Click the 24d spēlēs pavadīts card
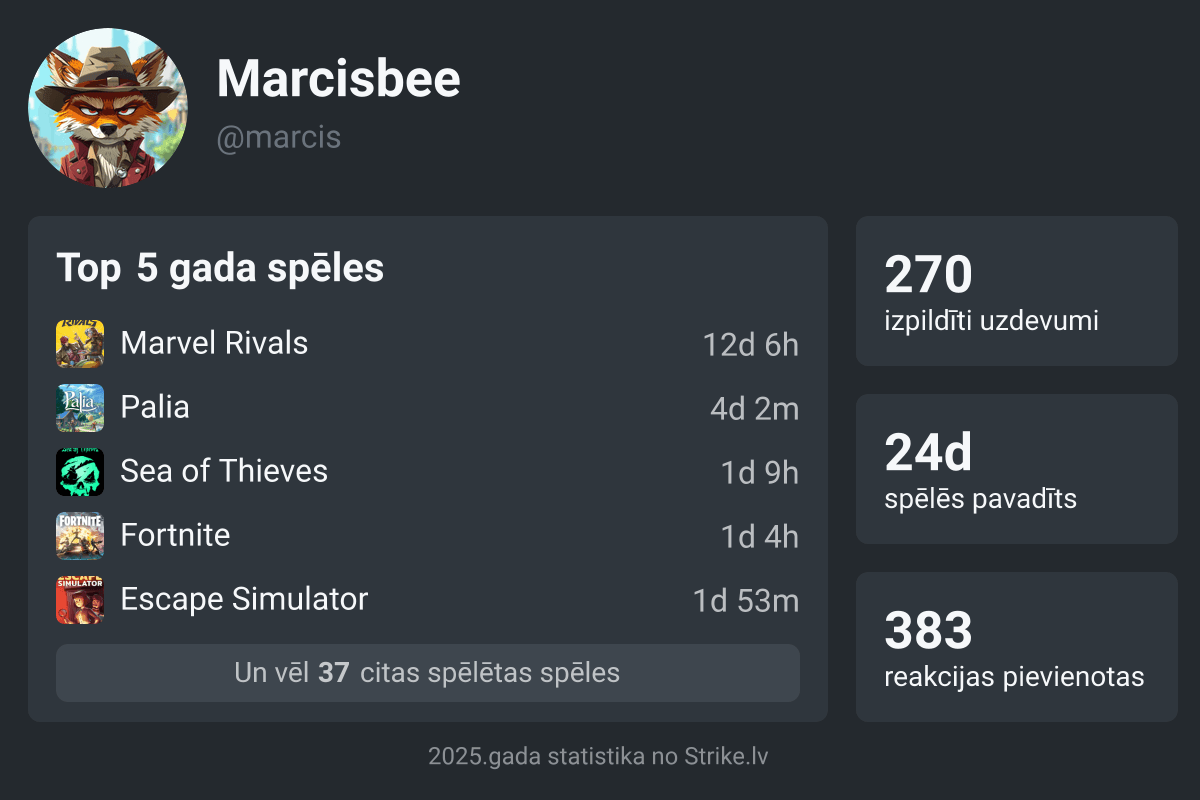1200x800 pixels. [x=1016, y=469]
